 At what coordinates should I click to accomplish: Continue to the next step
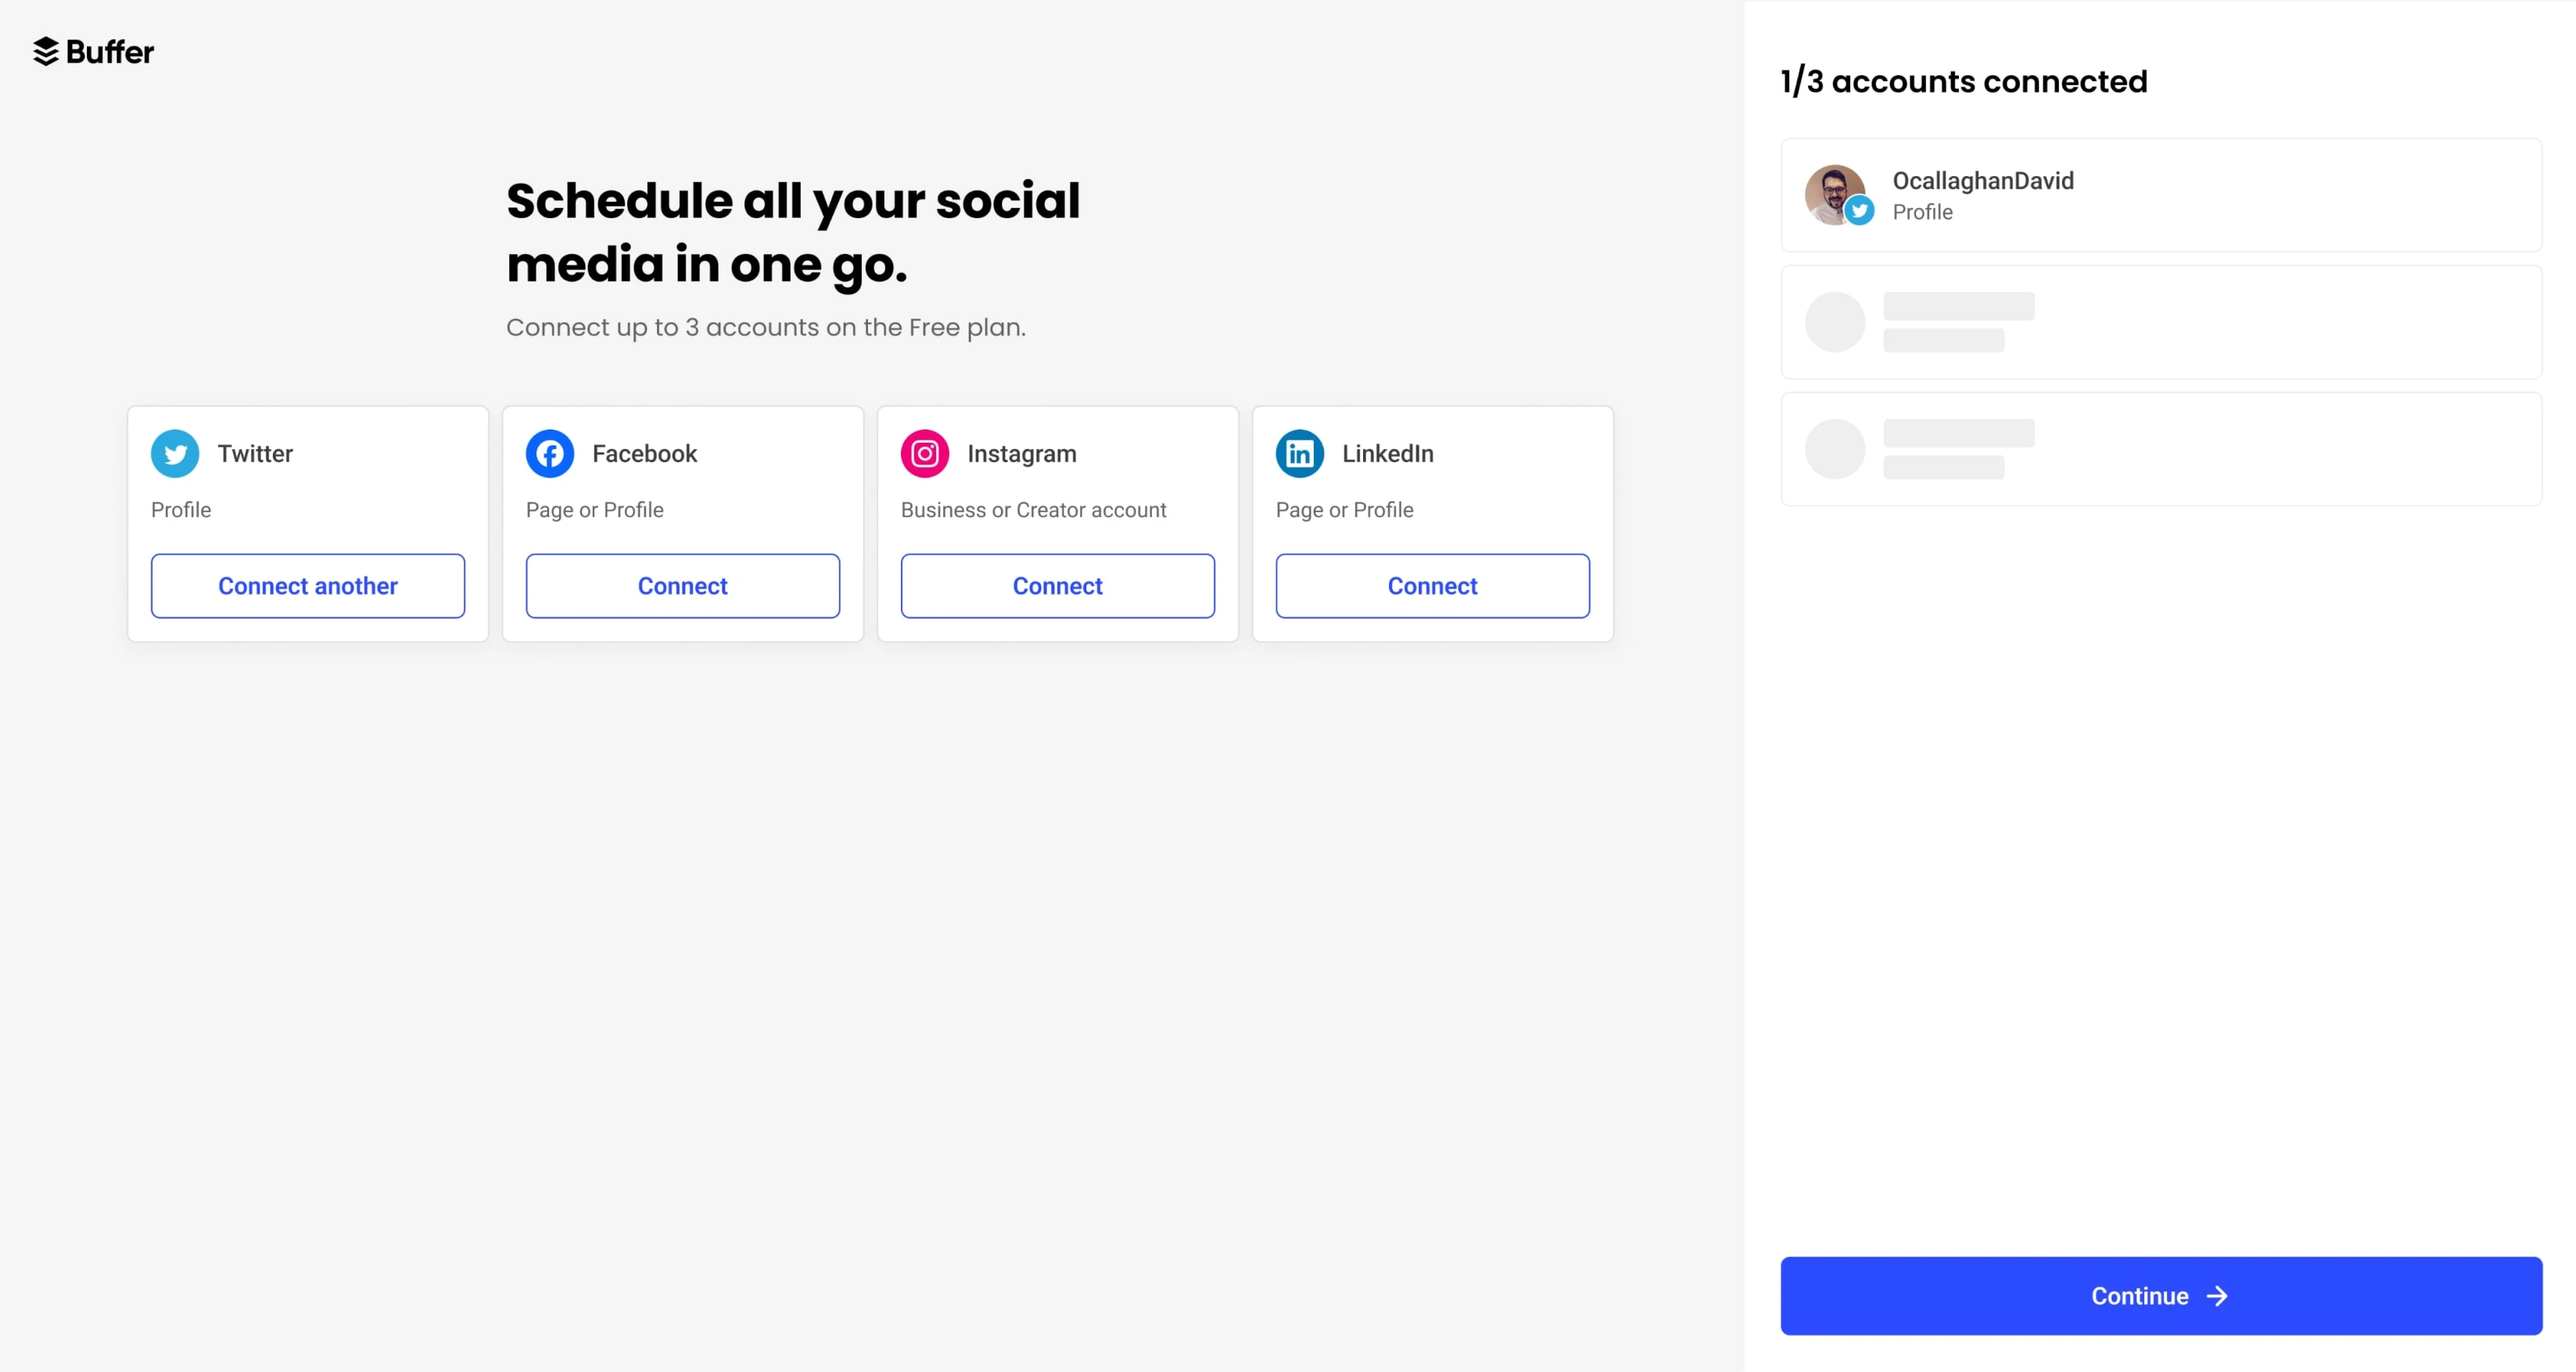2161,1296
